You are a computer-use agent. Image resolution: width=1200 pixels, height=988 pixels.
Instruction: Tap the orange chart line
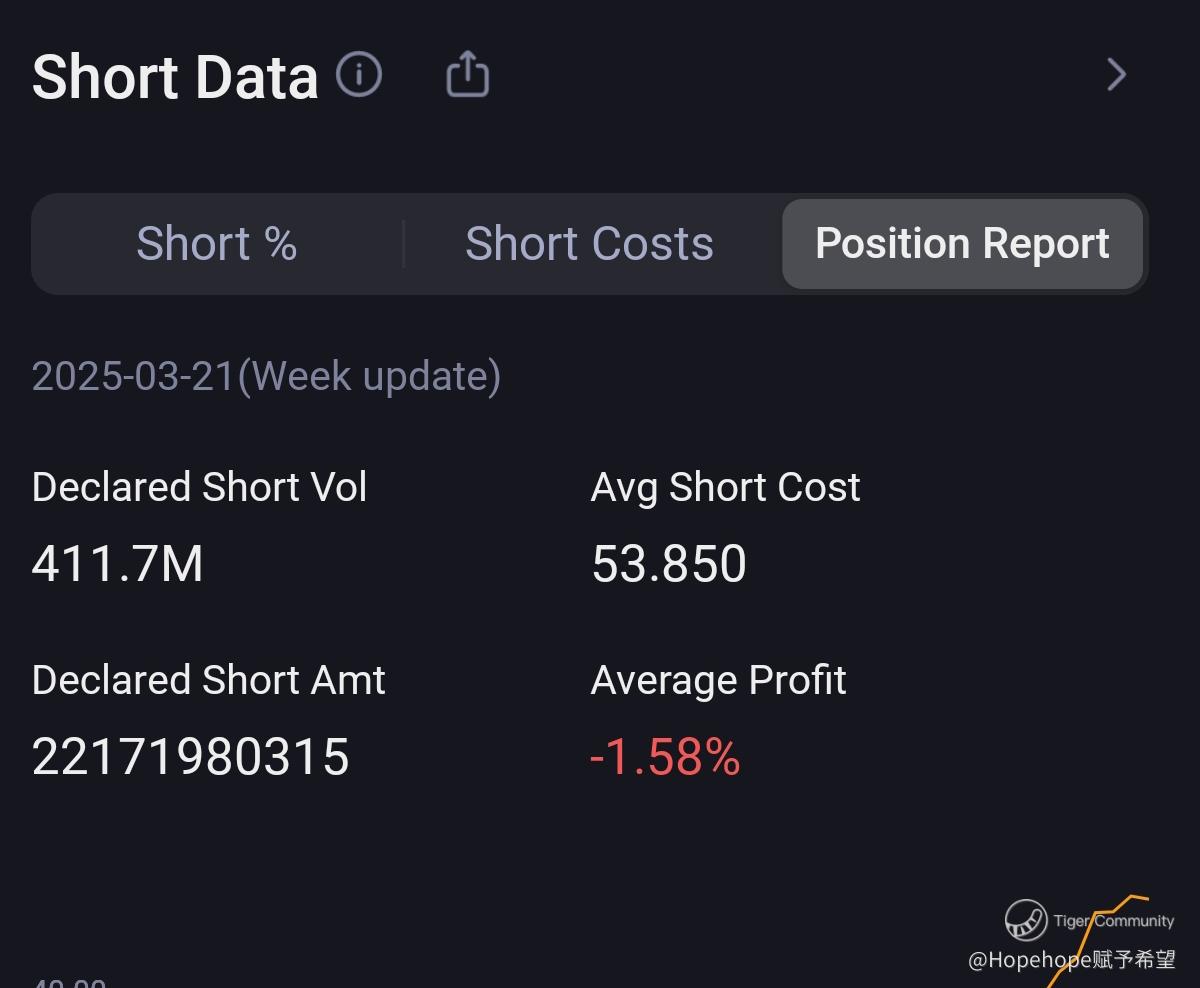pos(1135,897)
